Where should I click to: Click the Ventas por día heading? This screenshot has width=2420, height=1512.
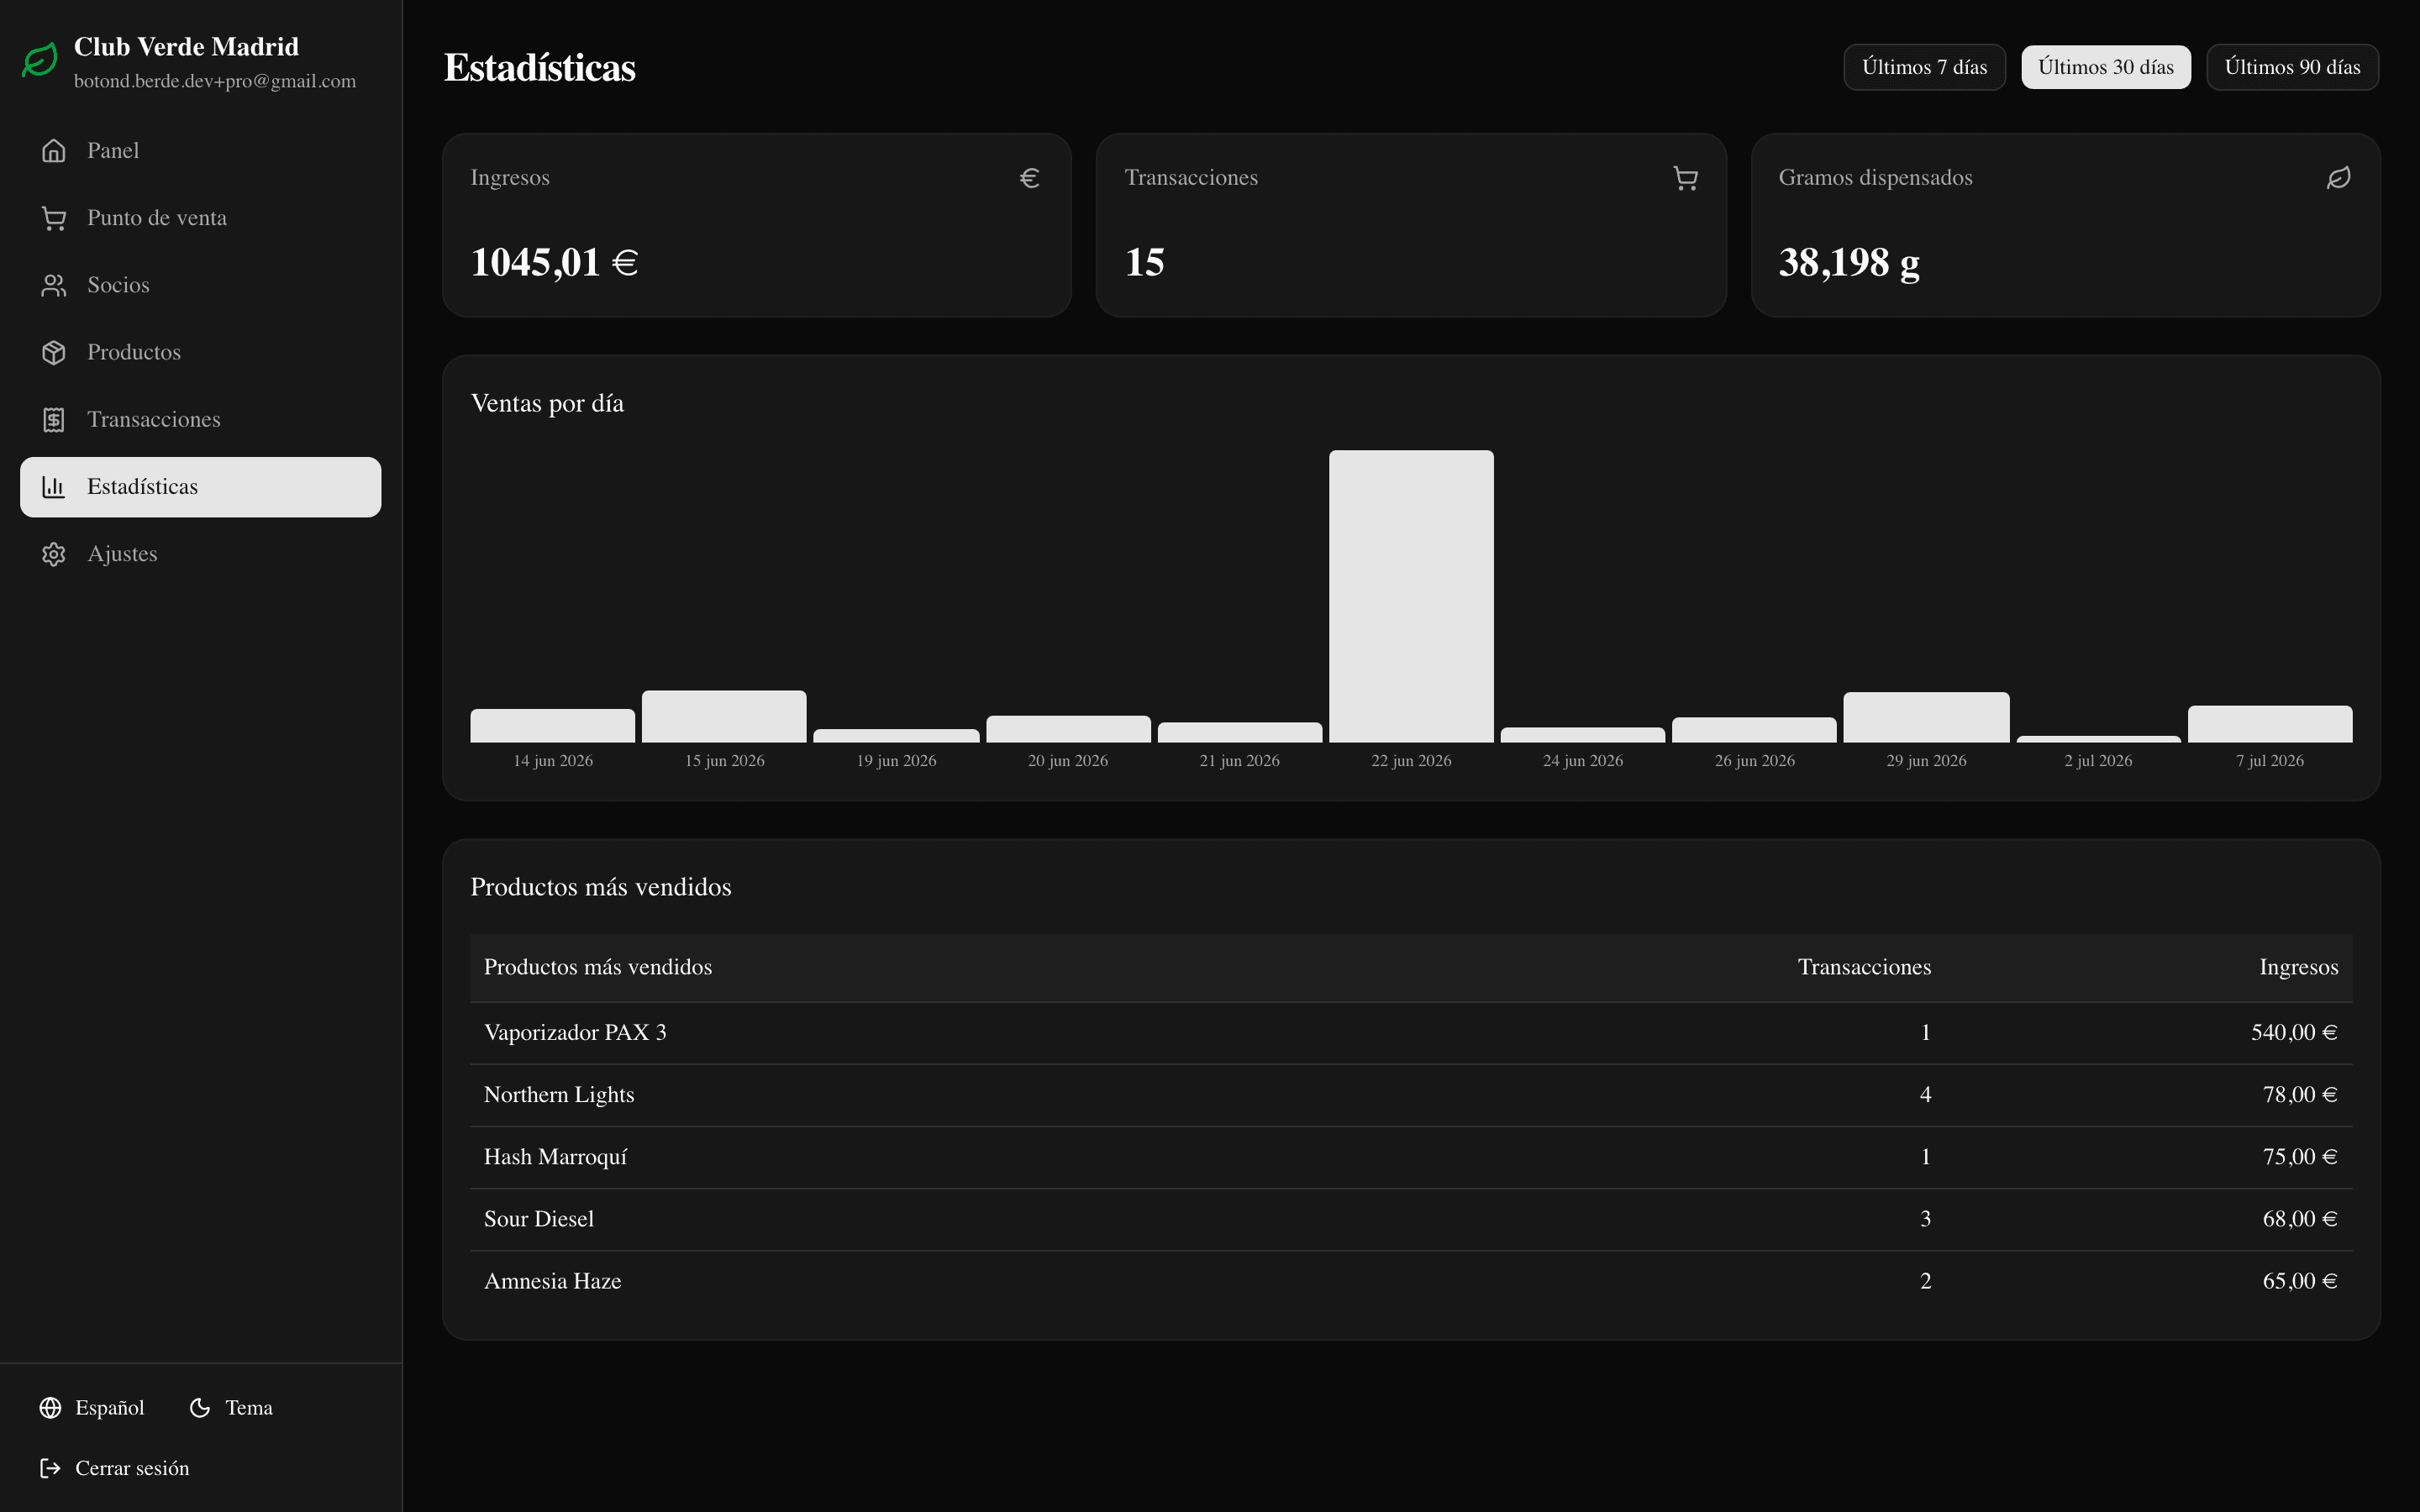click(547, 403)
